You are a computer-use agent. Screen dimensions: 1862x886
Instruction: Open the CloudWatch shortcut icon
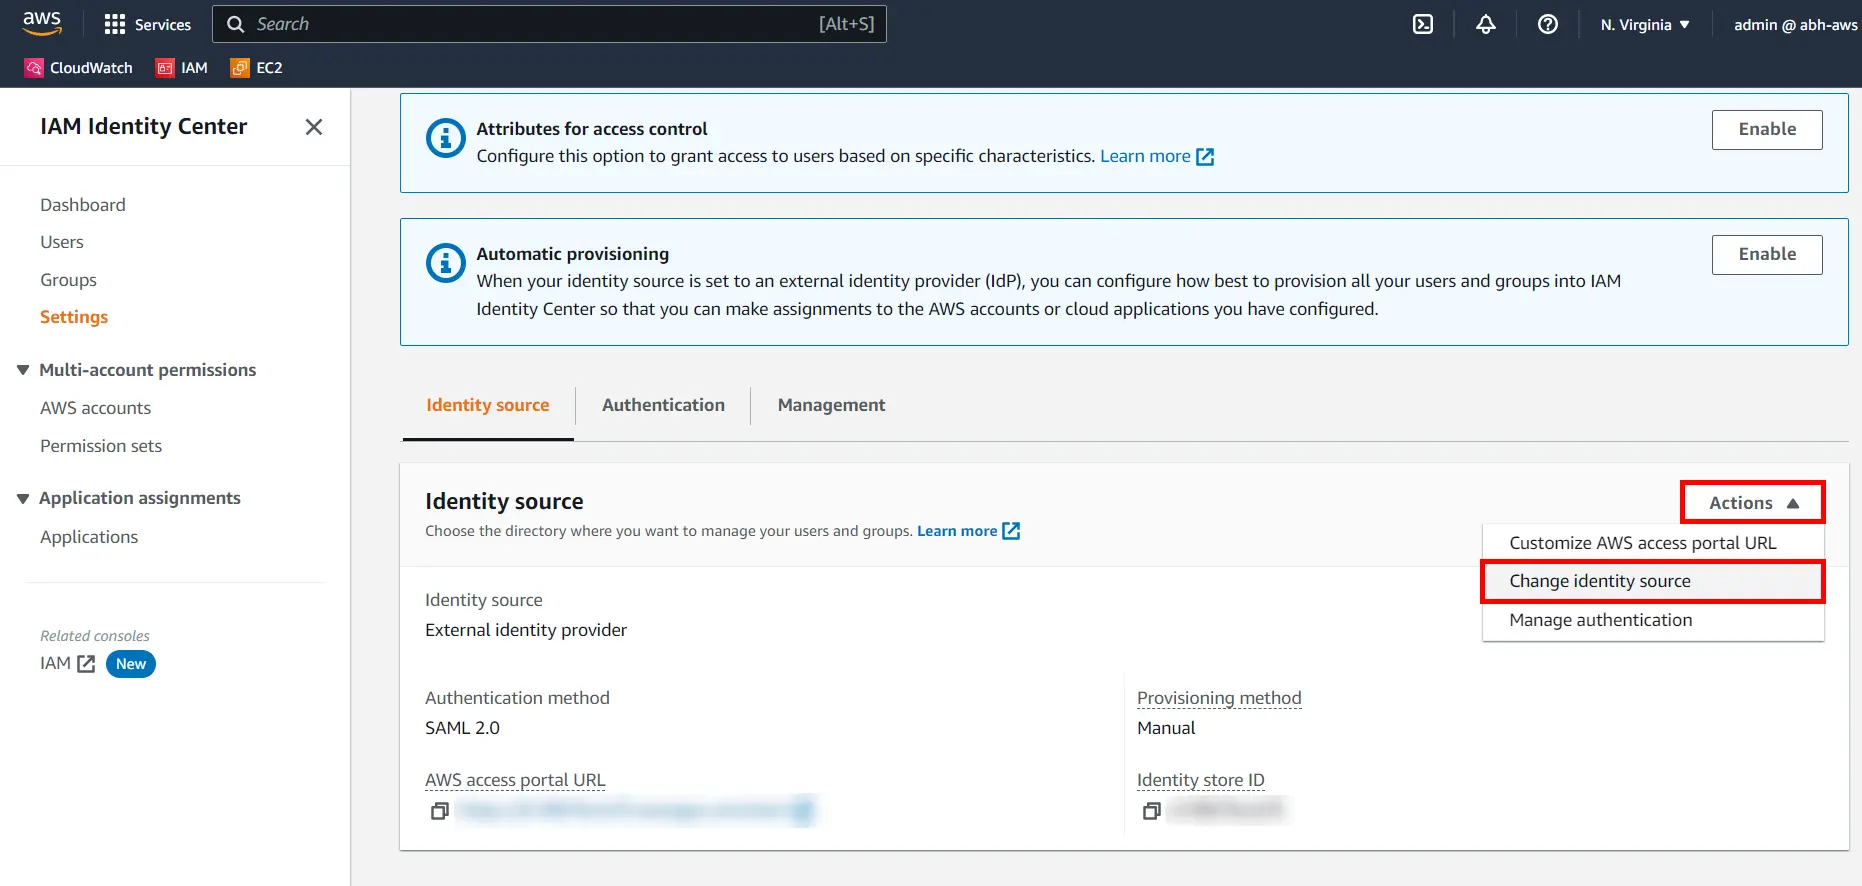pos(34,68)
